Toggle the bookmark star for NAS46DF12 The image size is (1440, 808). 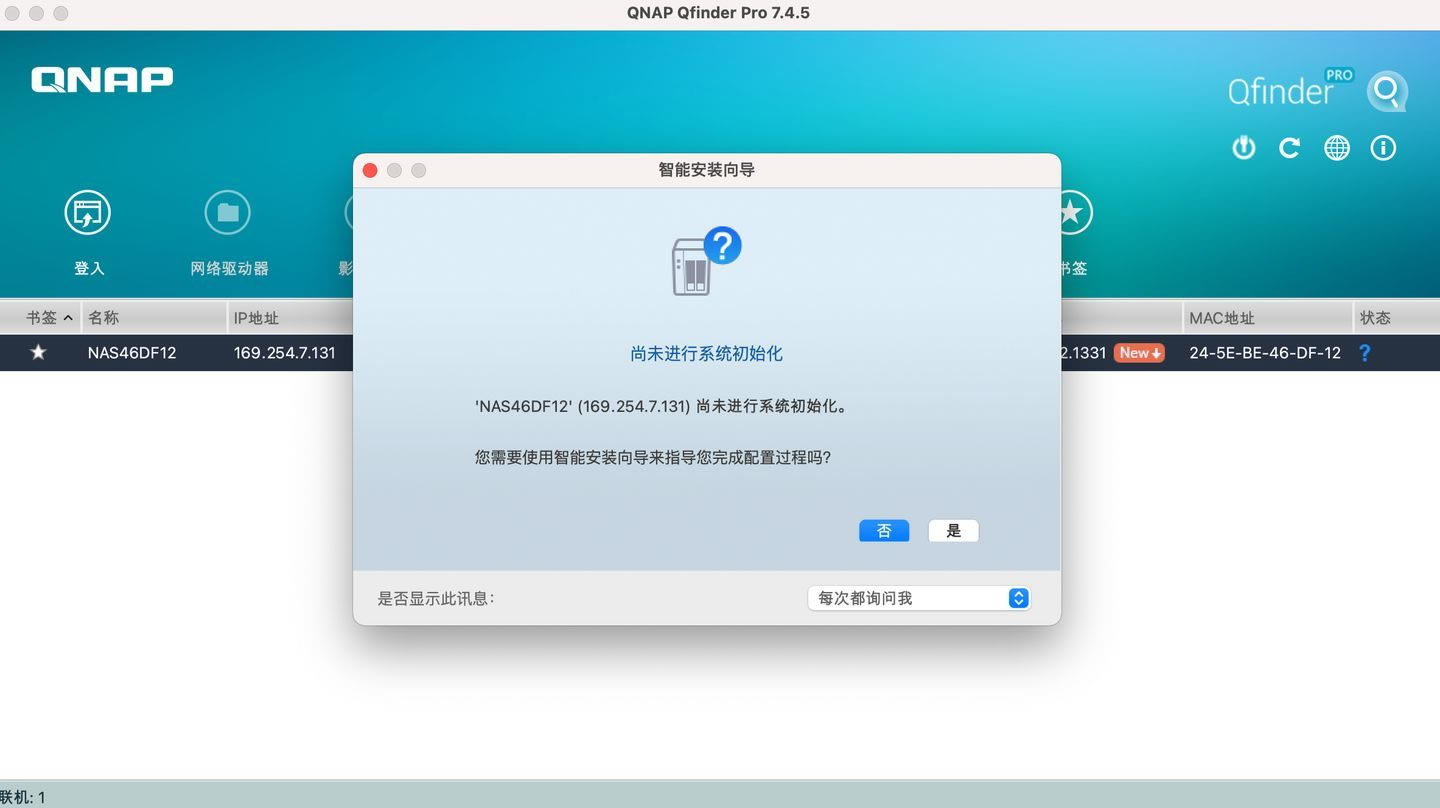tap(38, 352)
